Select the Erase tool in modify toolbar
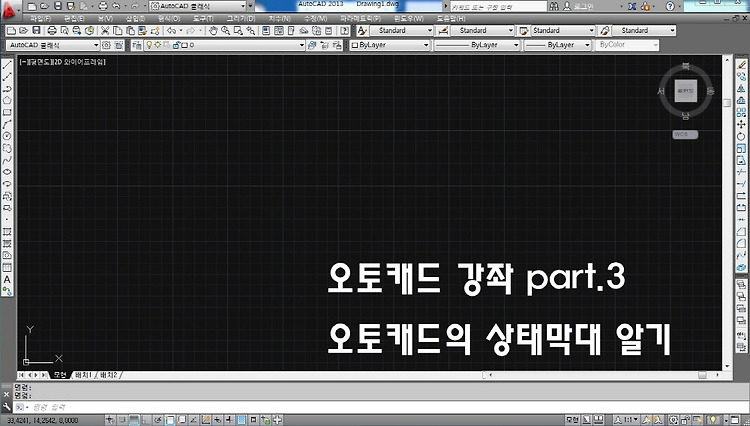 [741, 65]
